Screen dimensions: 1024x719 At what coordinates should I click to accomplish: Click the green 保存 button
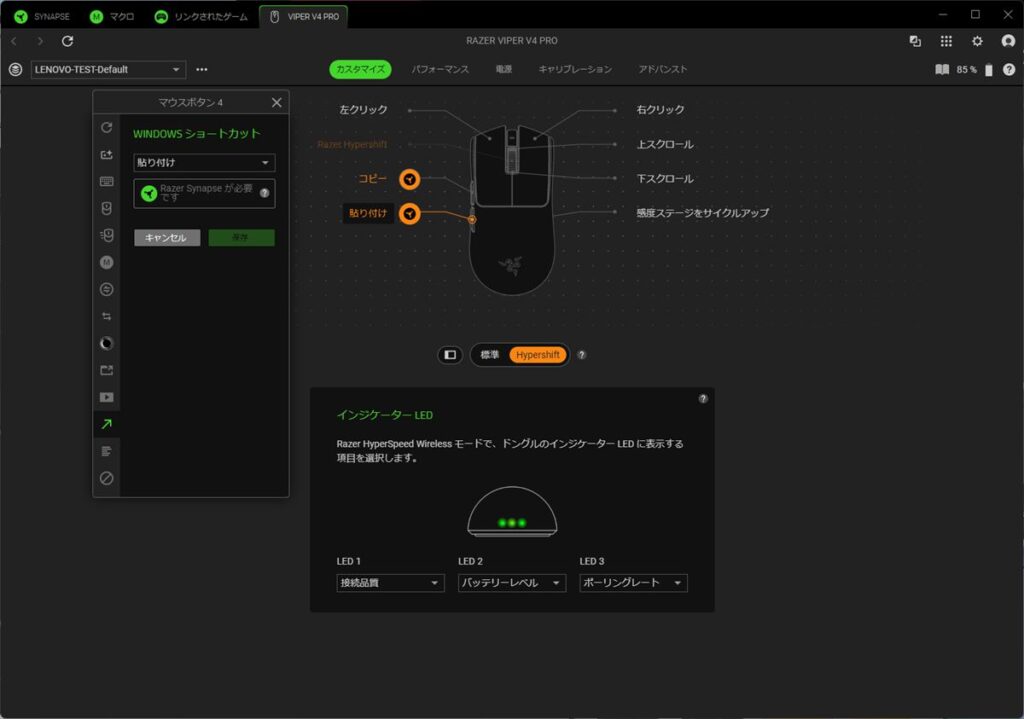(241, 238)
